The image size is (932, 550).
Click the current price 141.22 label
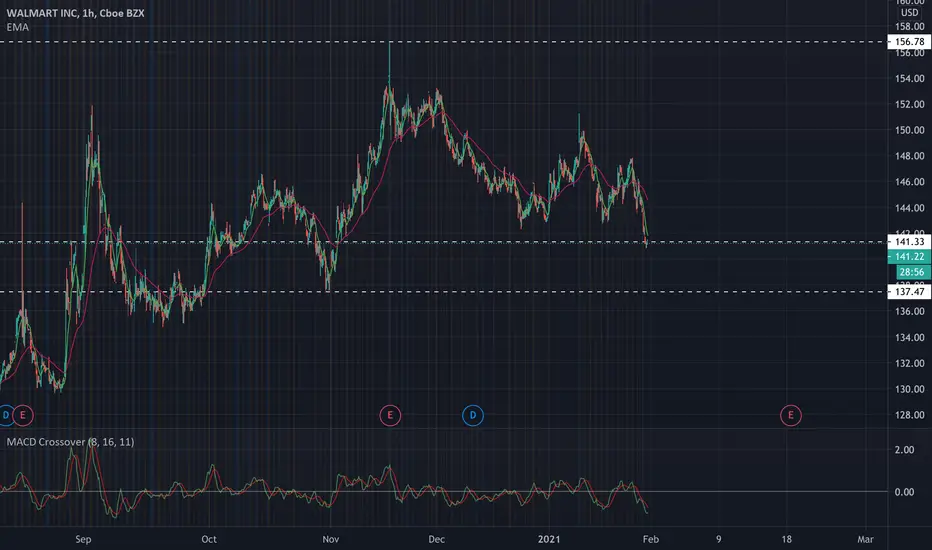[909, 256]
